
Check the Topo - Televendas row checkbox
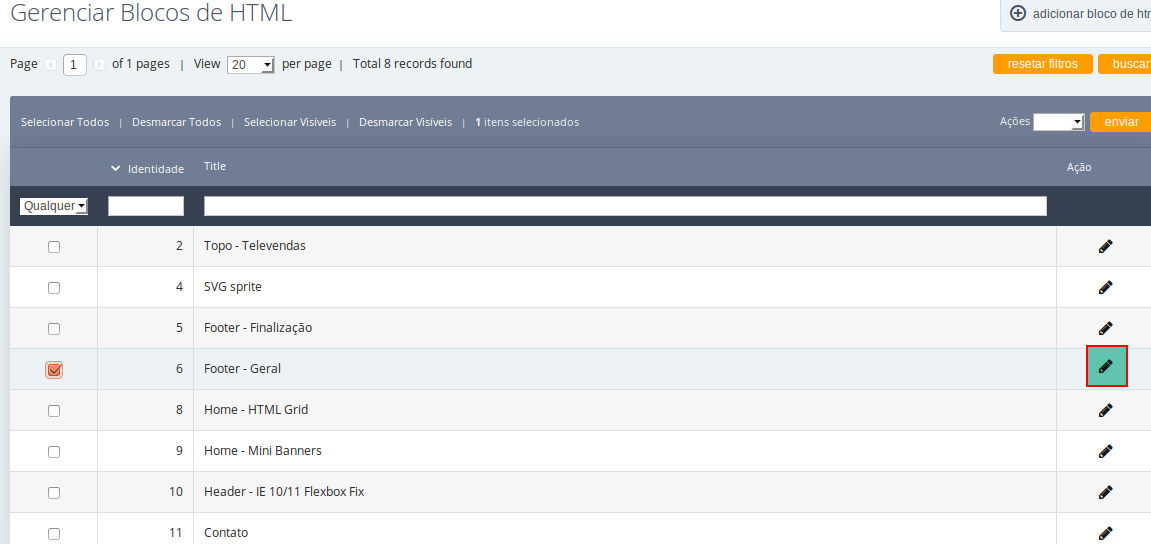coord(54,247)
